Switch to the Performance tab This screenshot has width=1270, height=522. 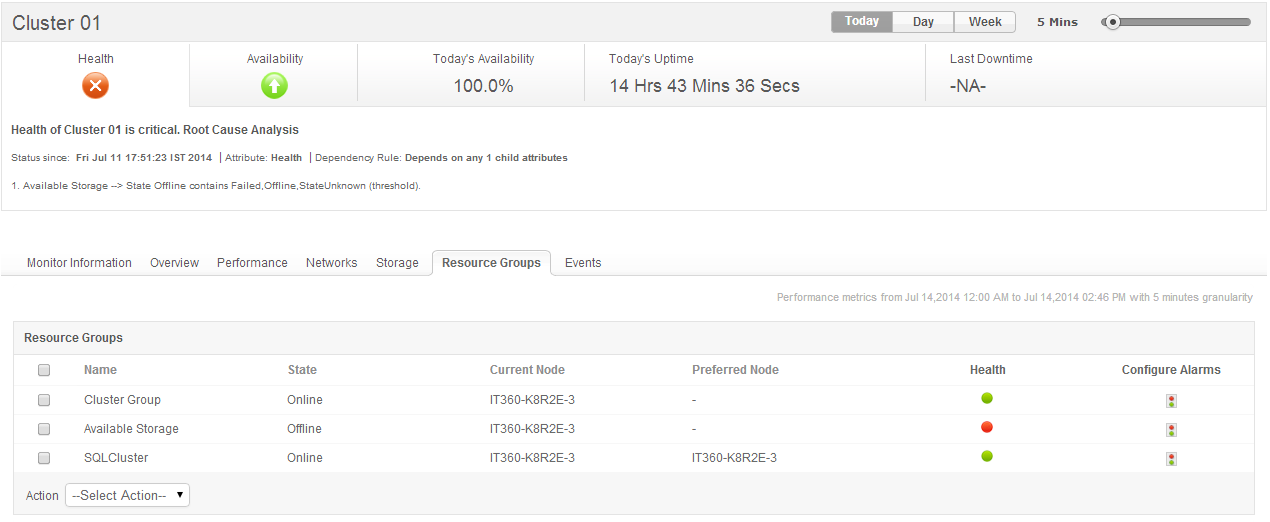click(252, 263)
